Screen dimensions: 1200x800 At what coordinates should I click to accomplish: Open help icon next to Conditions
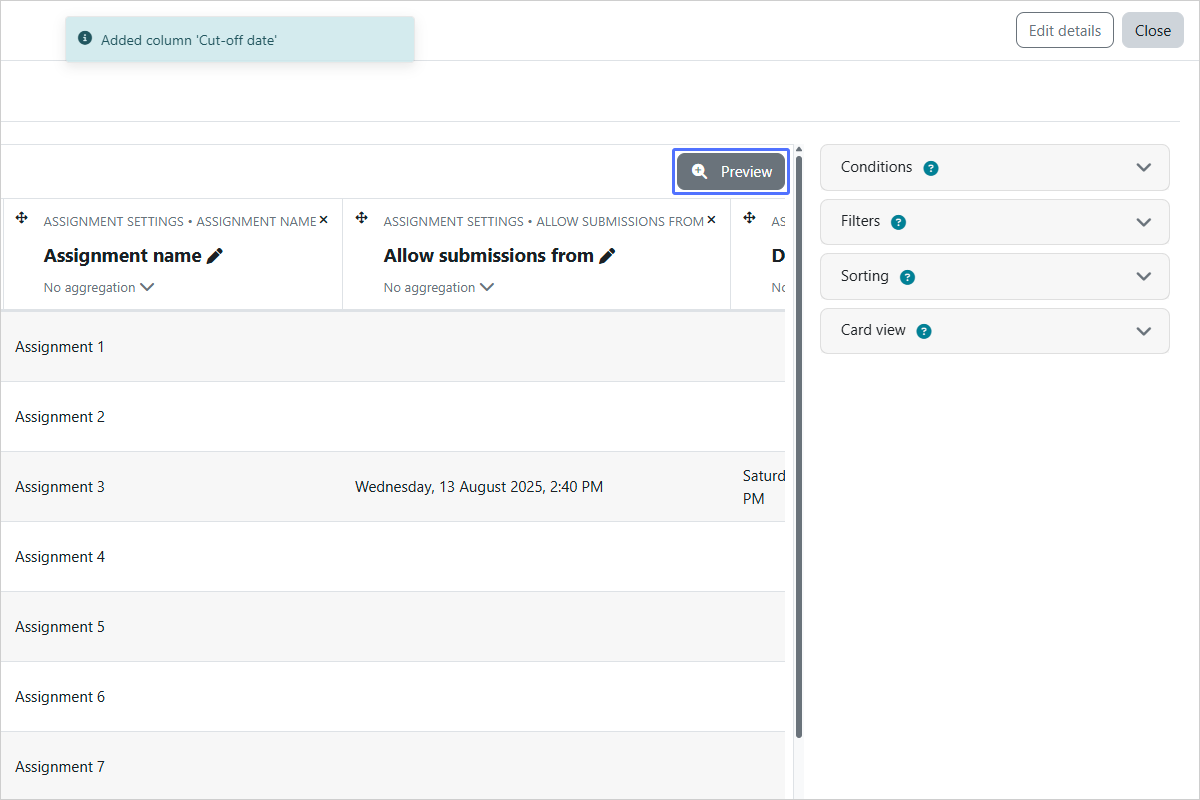point(931,168)
